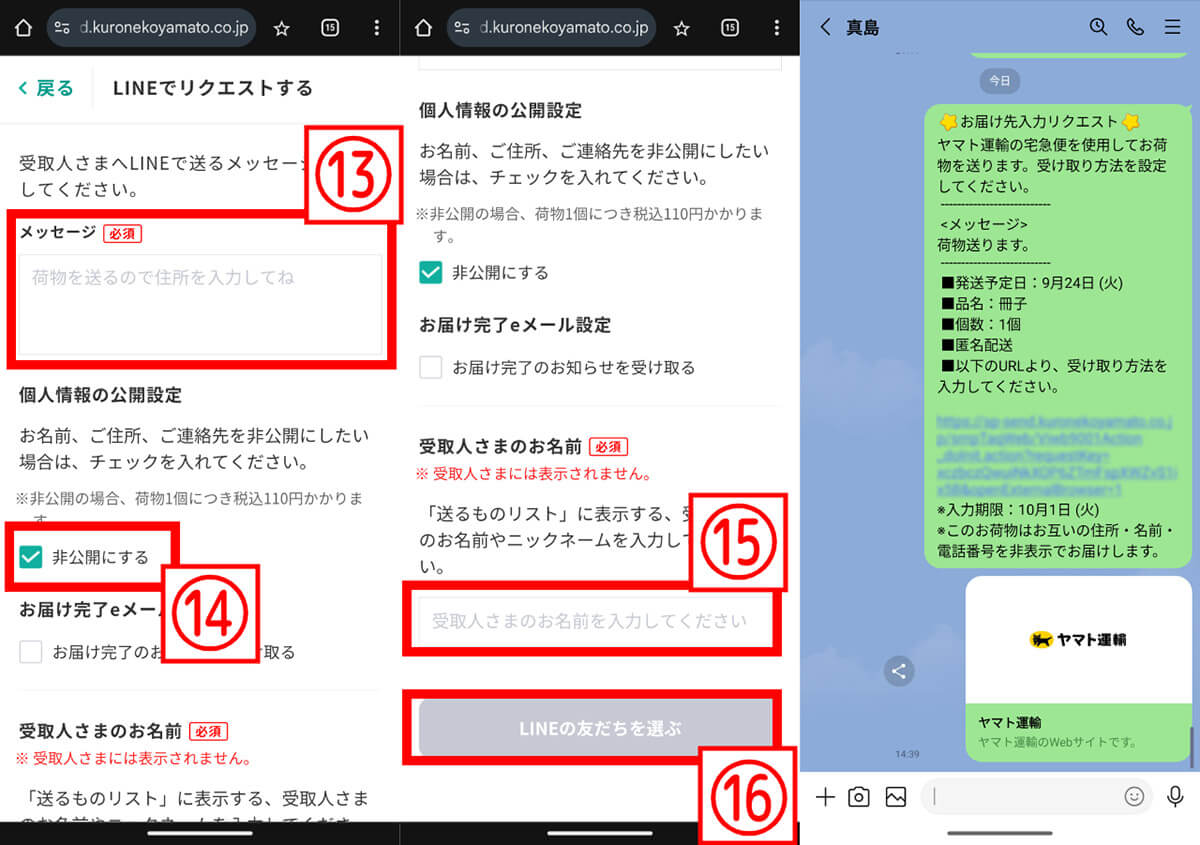Enable お届け完了のお知らせを受け取る checkbox
This screenshot has width=1200, height=845.
(x=430, y=367)
